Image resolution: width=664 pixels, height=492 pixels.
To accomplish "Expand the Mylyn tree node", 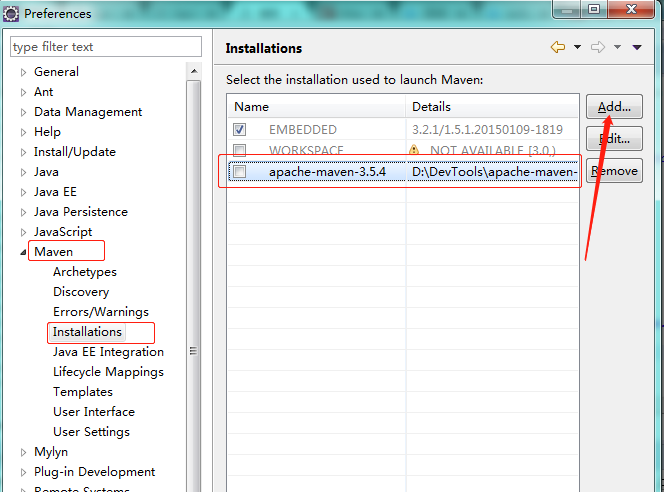I will (23, 452).
